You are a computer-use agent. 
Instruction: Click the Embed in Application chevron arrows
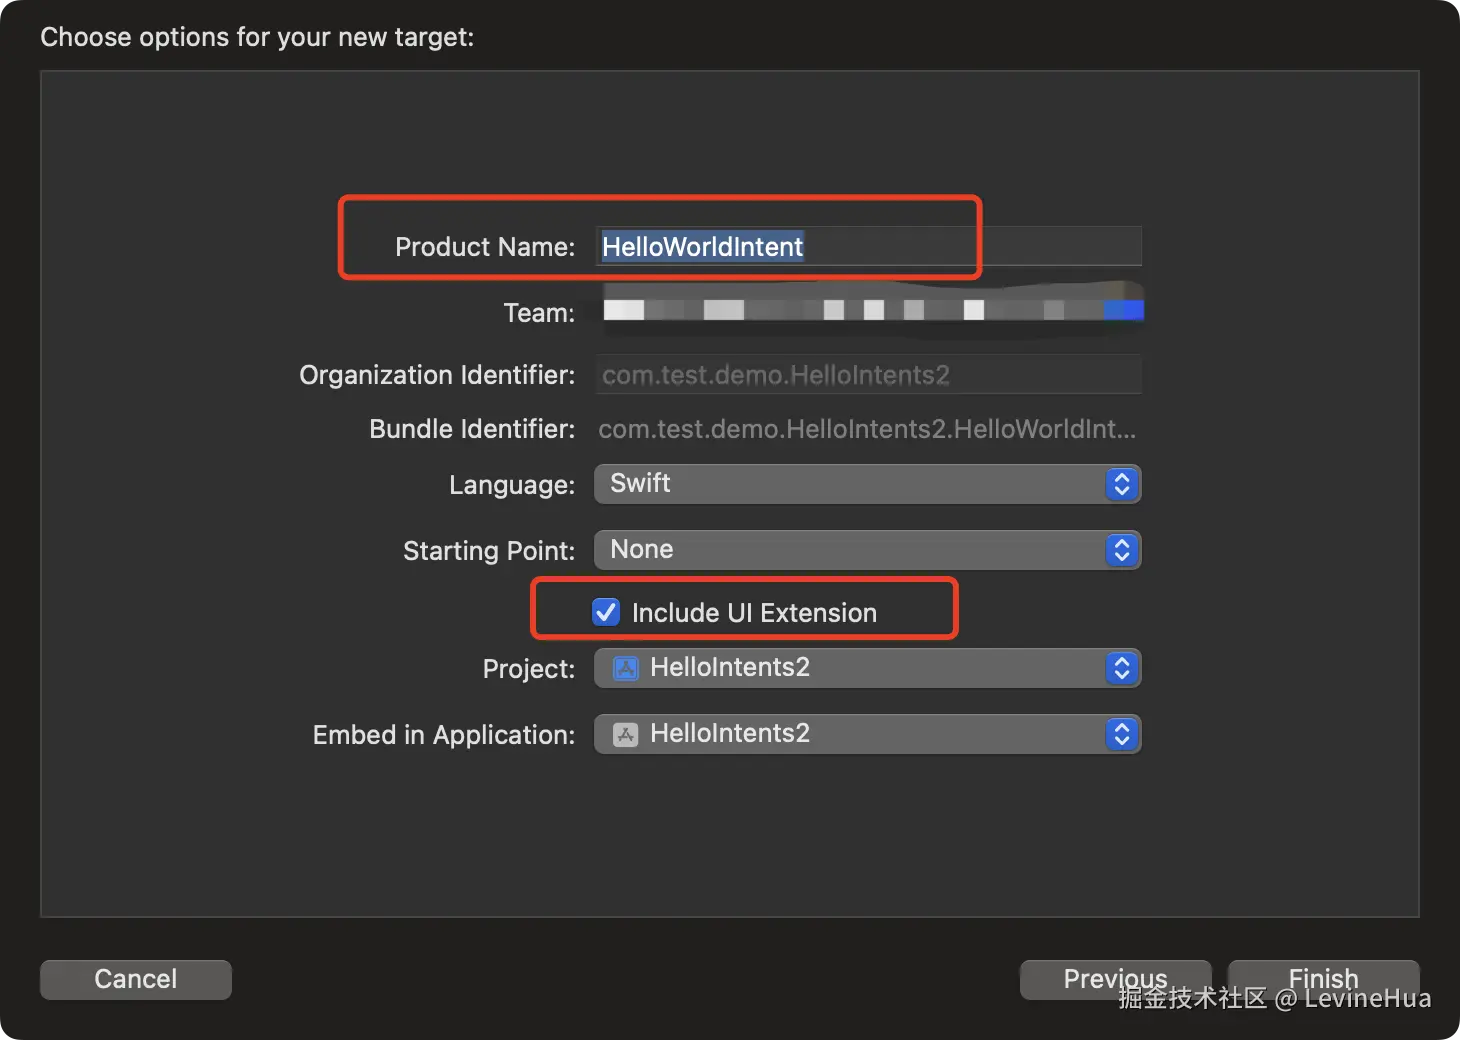point(1122,735)
